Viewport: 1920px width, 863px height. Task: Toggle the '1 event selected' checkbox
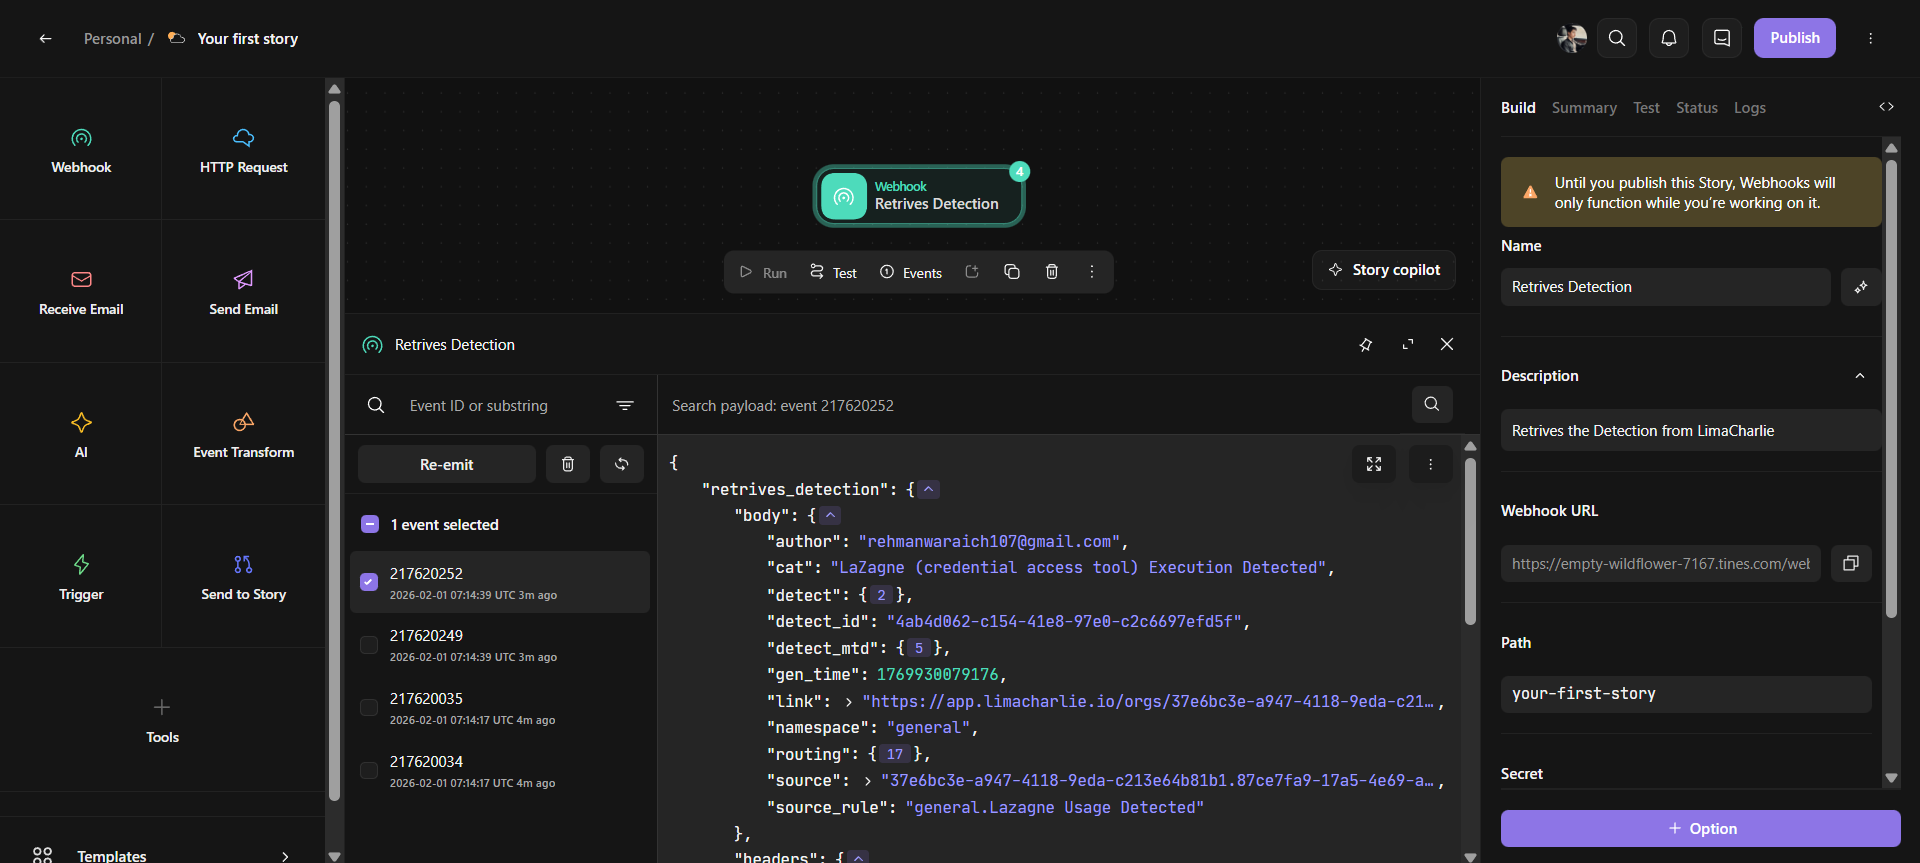coord(369,524)
